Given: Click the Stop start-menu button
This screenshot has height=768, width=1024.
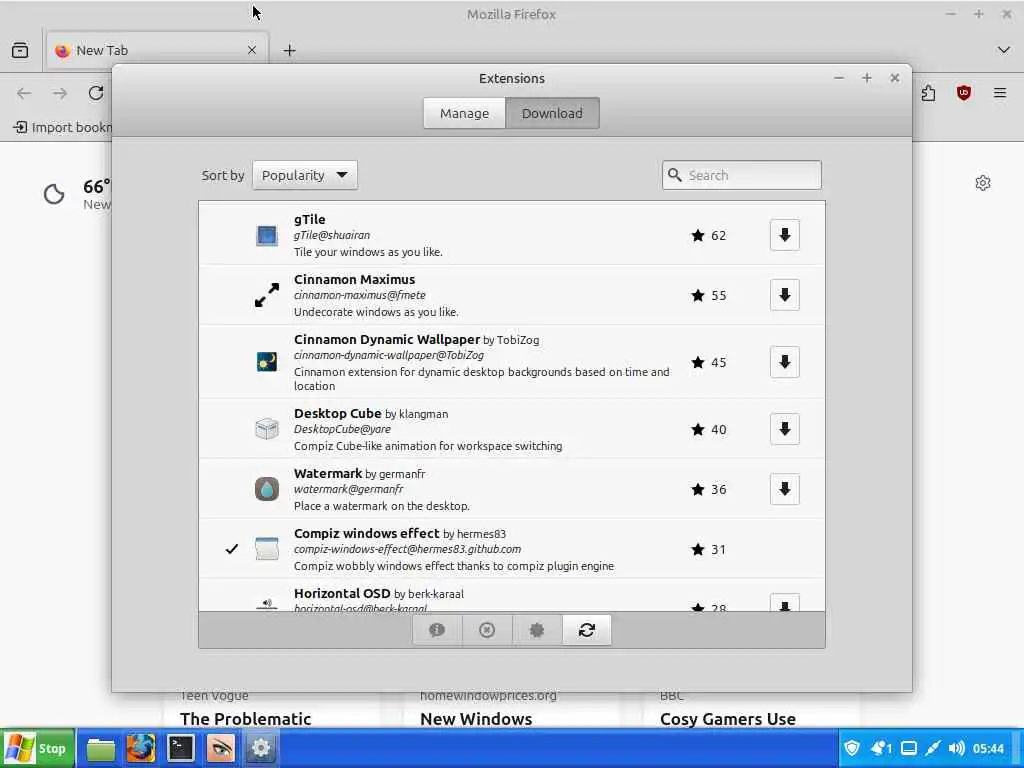Looking at the screenshot, I should coord(38,748).
